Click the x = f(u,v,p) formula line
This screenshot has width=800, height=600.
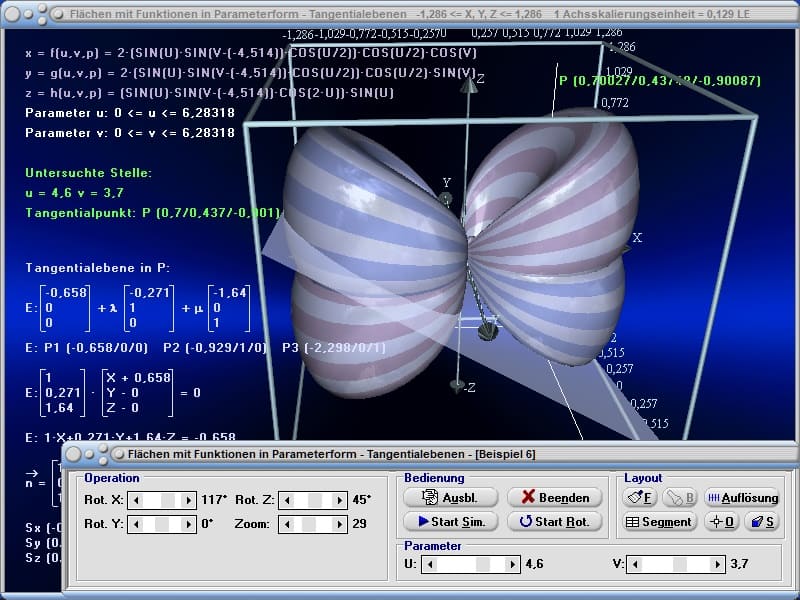click(x=251, y=53)
